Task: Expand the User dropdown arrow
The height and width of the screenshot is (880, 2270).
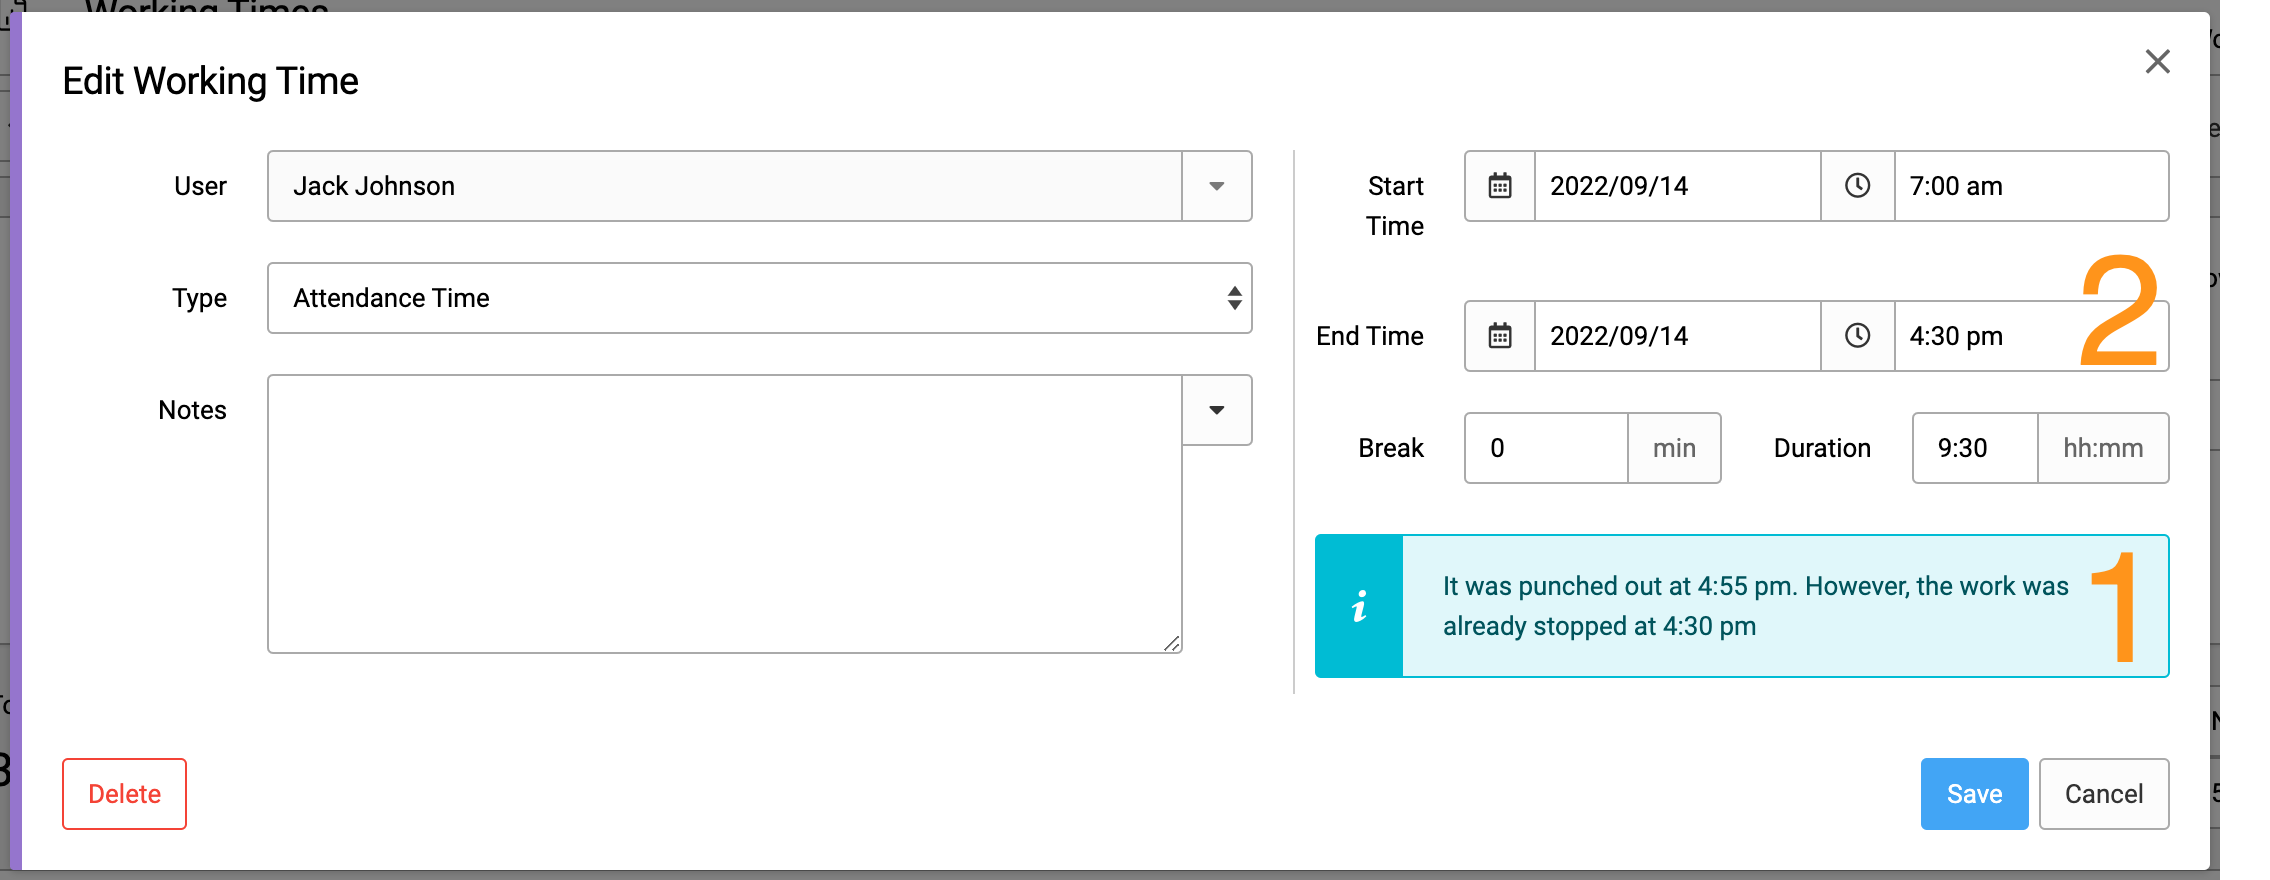Action: [1216, 186]
